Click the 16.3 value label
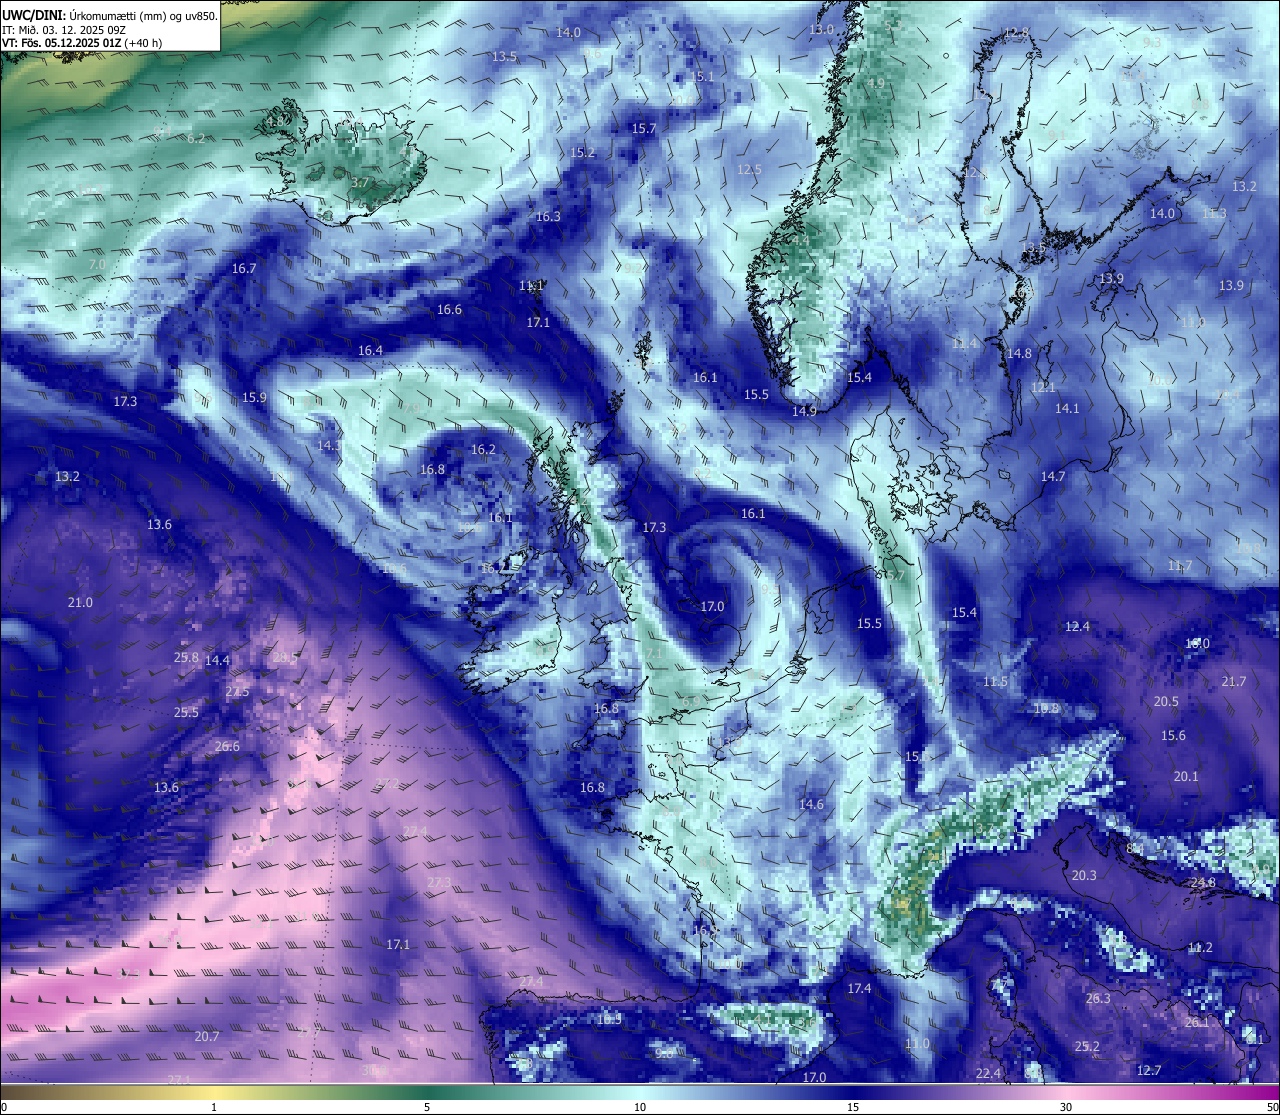This screenshot has width=1280, height=1115. 548,216
